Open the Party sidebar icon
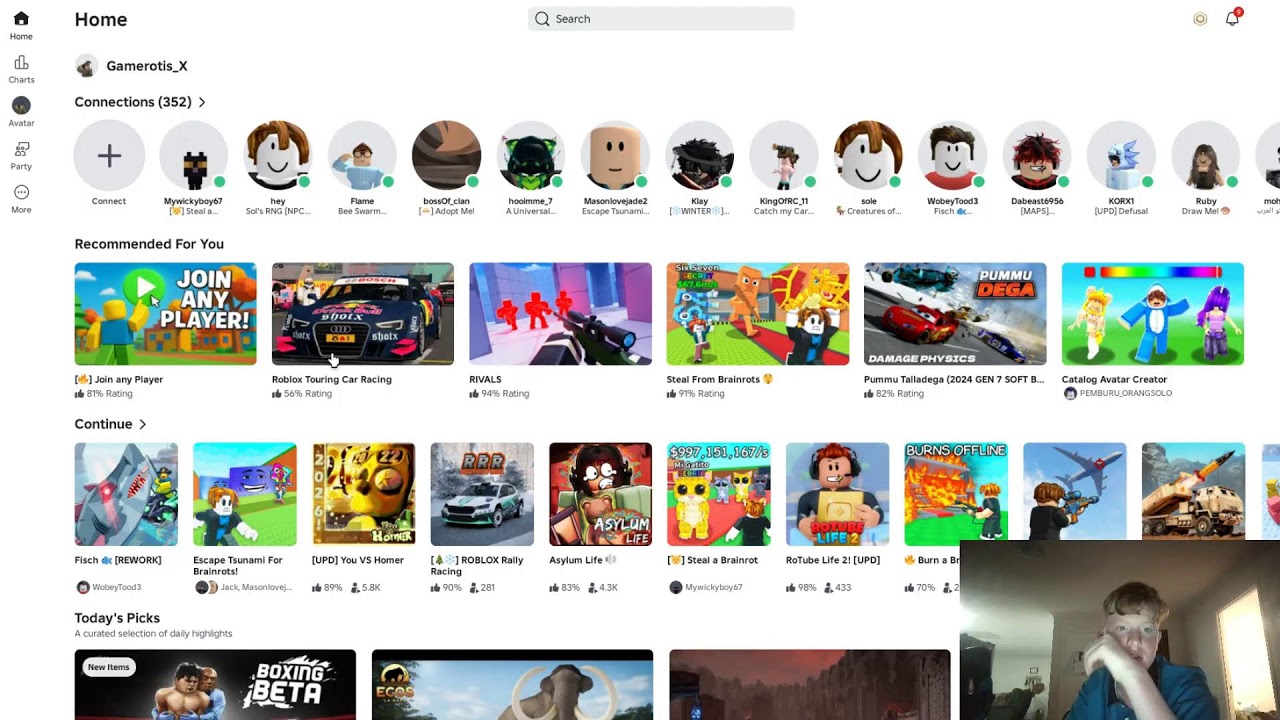 [21, 149]
